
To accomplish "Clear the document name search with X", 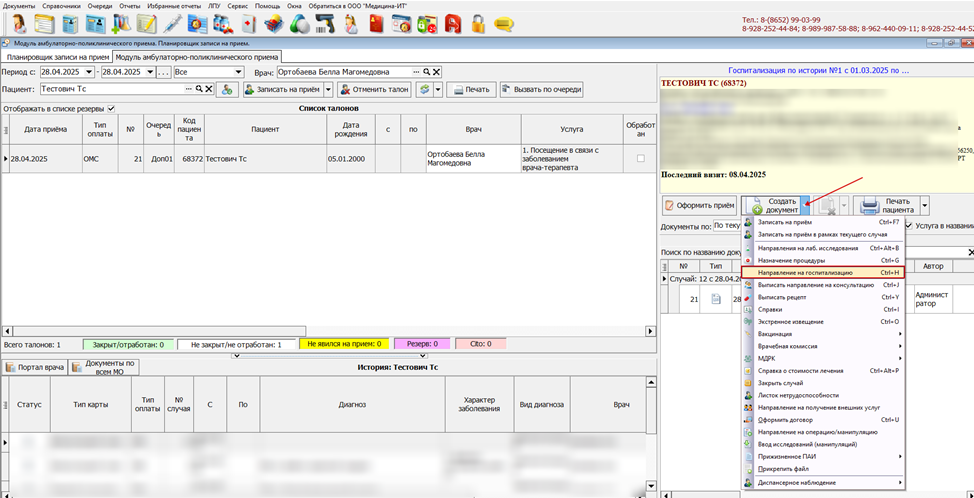I will pyautogui.click(x=970, y=252).
